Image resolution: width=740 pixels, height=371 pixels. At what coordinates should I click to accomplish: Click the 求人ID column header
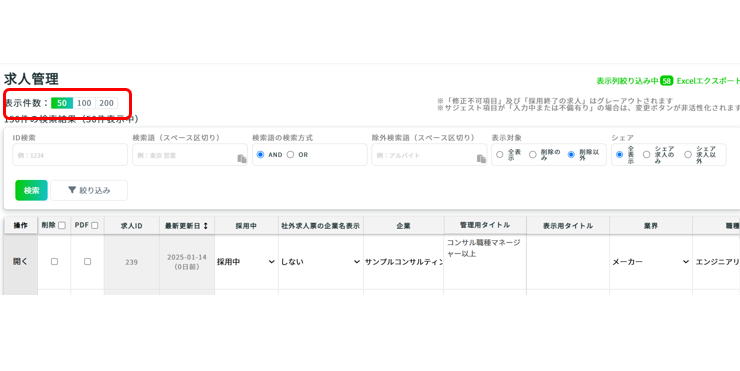[x=131, y=226]
